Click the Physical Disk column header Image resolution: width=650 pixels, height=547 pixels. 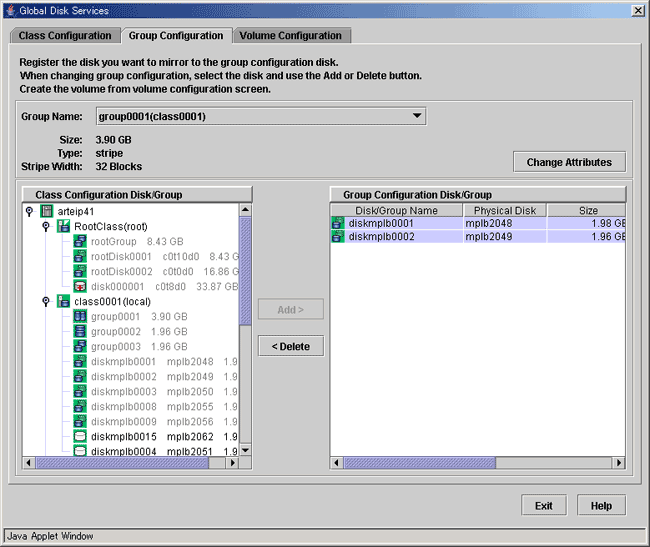(x=504, y=210)
